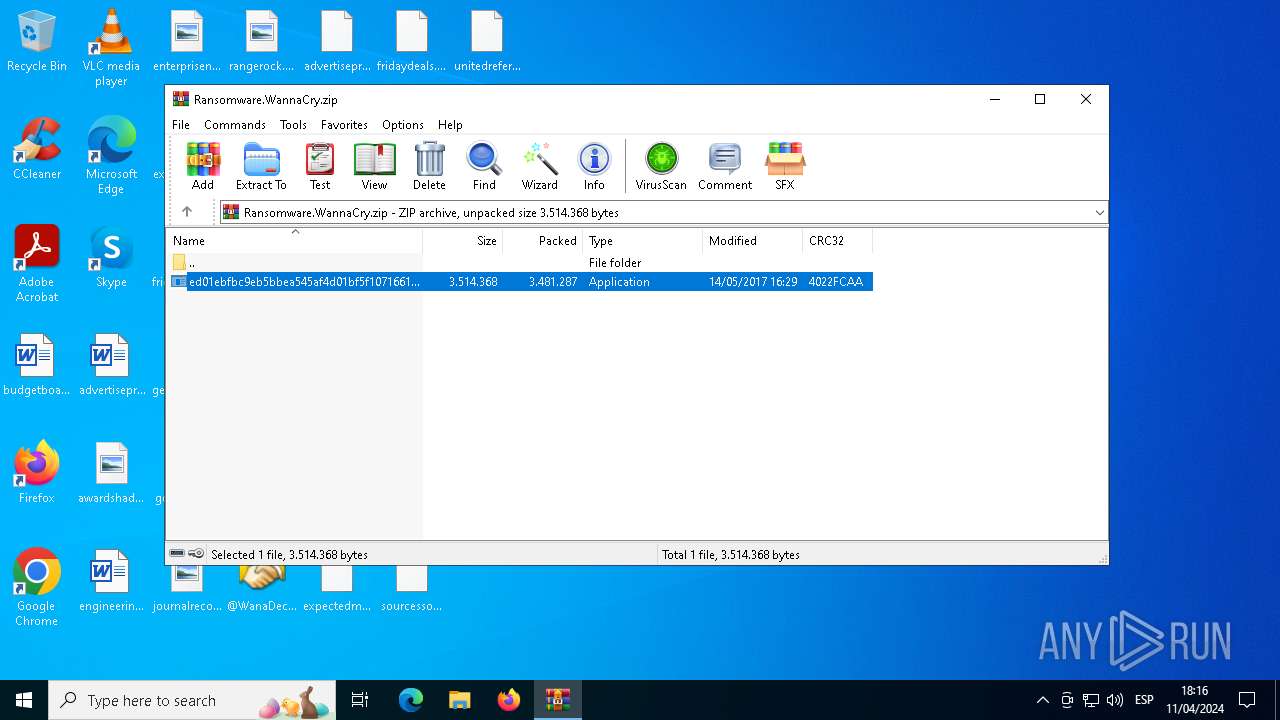Viewport: 1280px width, 720px height.
Task: Show archive Info
Action: (x=594, y=166)
